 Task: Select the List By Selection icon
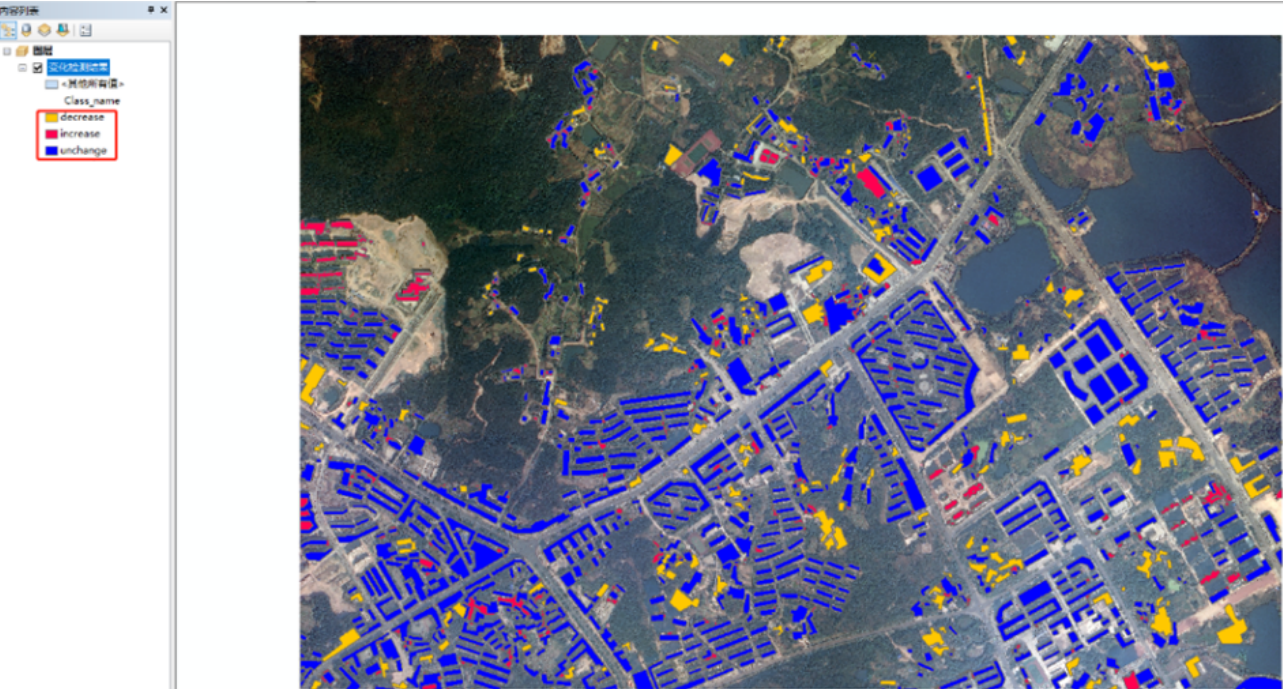click(63, 30)
